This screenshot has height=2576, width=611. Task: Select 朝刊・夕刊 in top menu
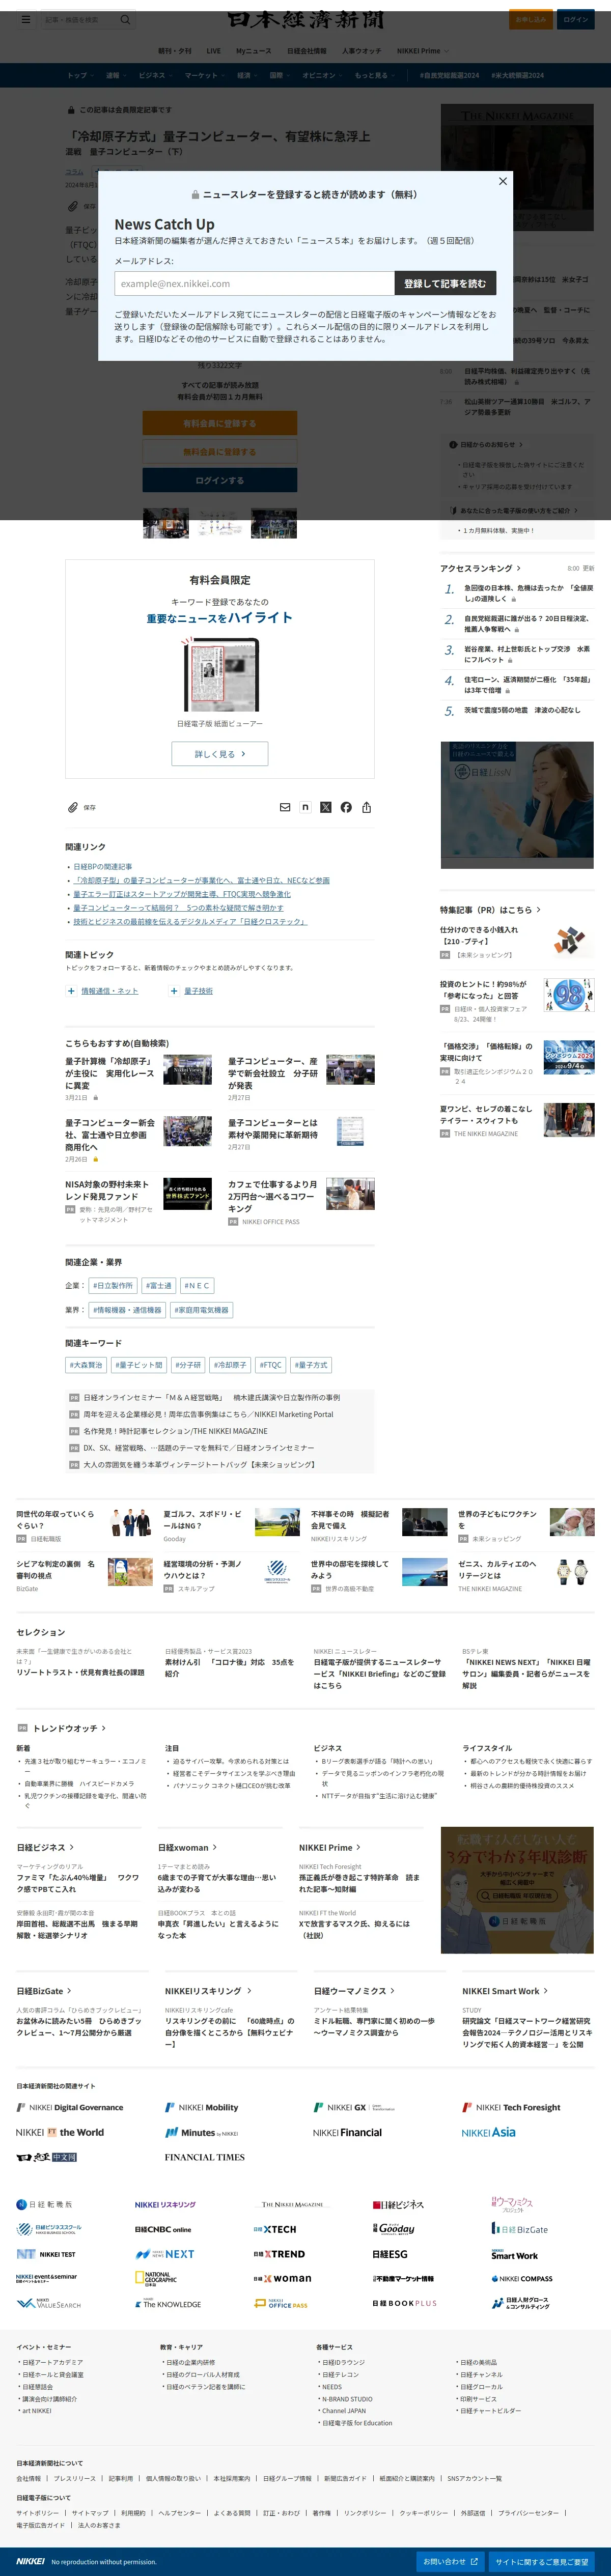pos(174,50)
